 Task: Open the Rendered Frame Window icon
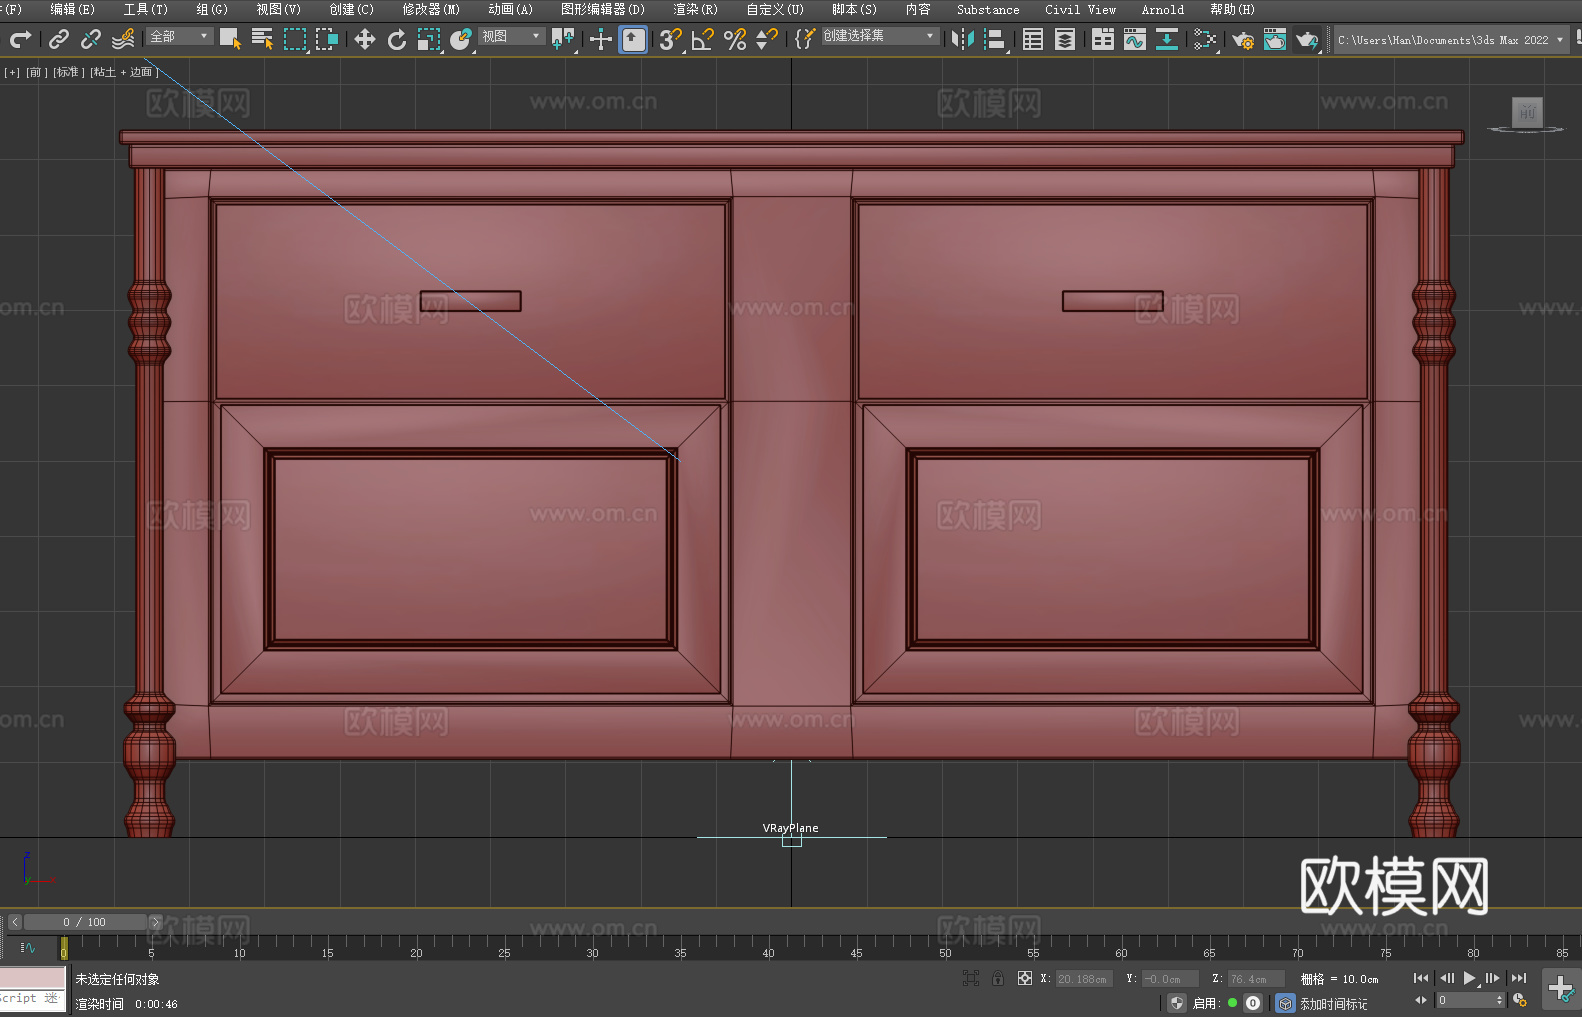(x=1275, y=39)
